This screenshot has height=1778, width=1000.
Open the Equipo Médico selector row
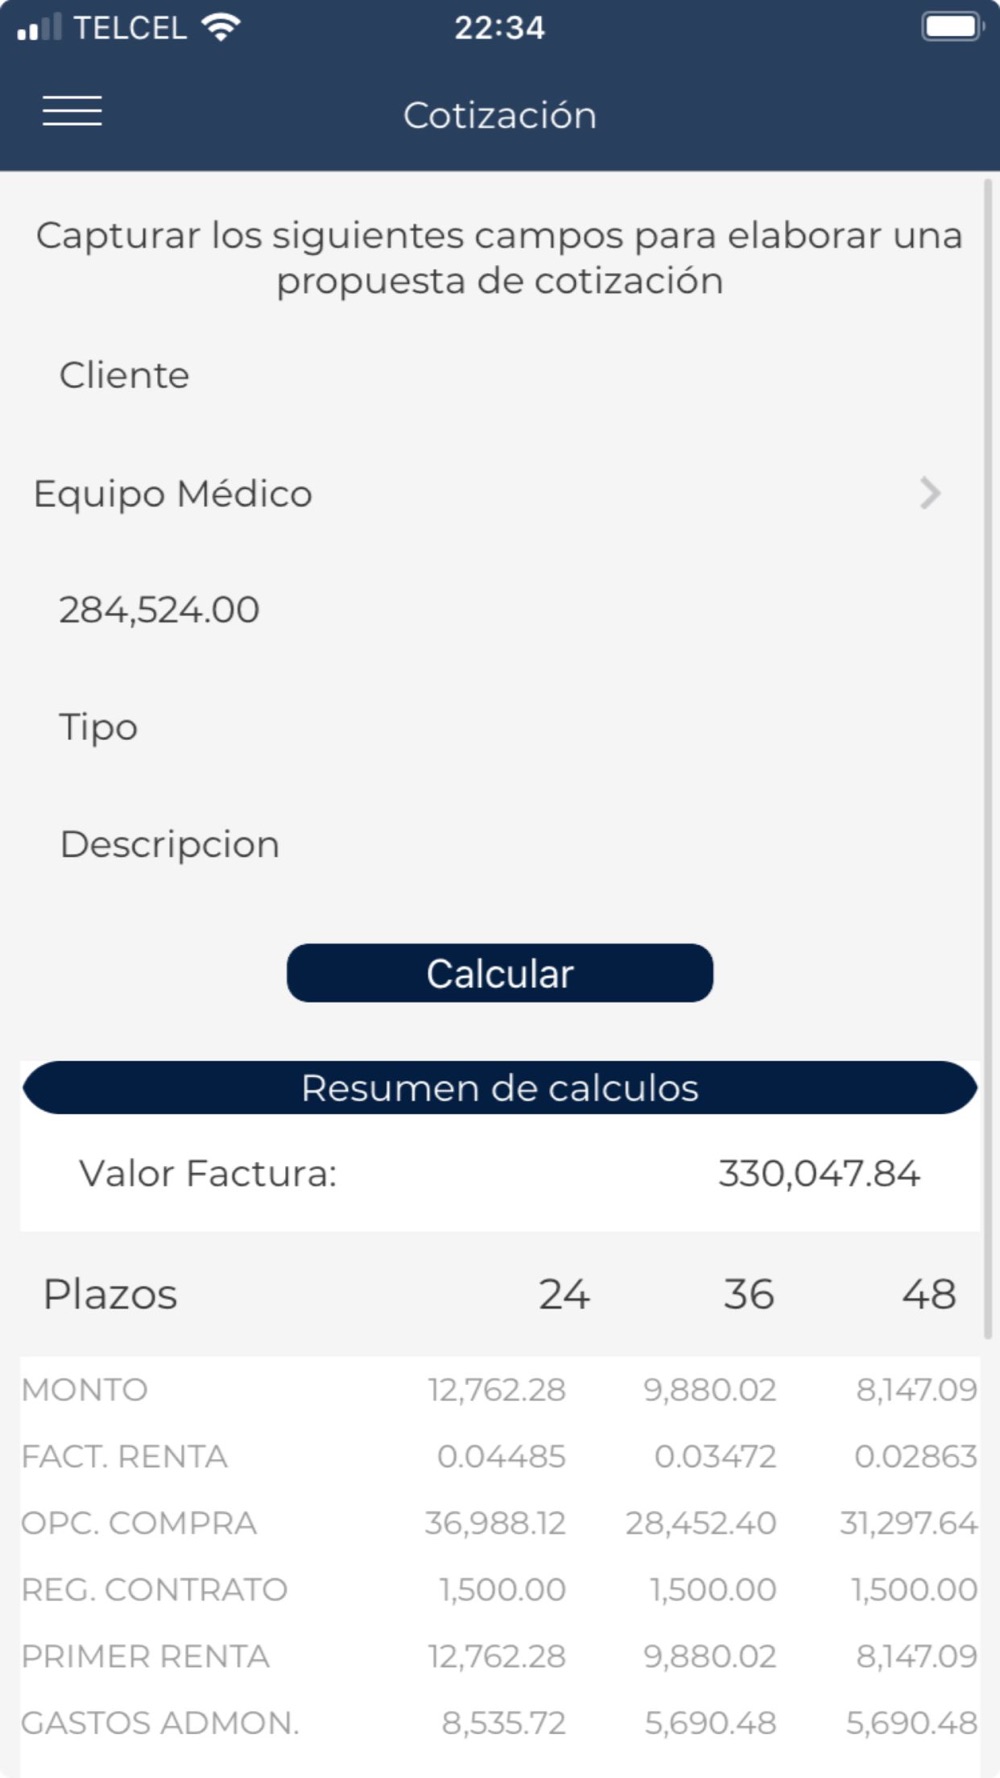click(x=490, y=493)
